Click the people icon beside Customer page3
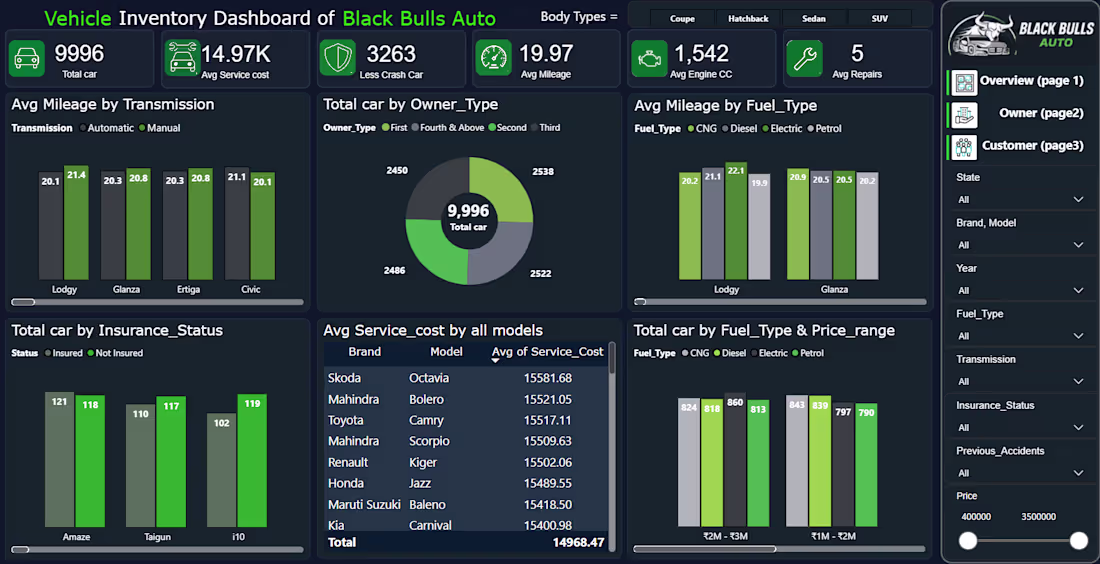The width and height of the screenshot is (1100, 564). [965, 147]
